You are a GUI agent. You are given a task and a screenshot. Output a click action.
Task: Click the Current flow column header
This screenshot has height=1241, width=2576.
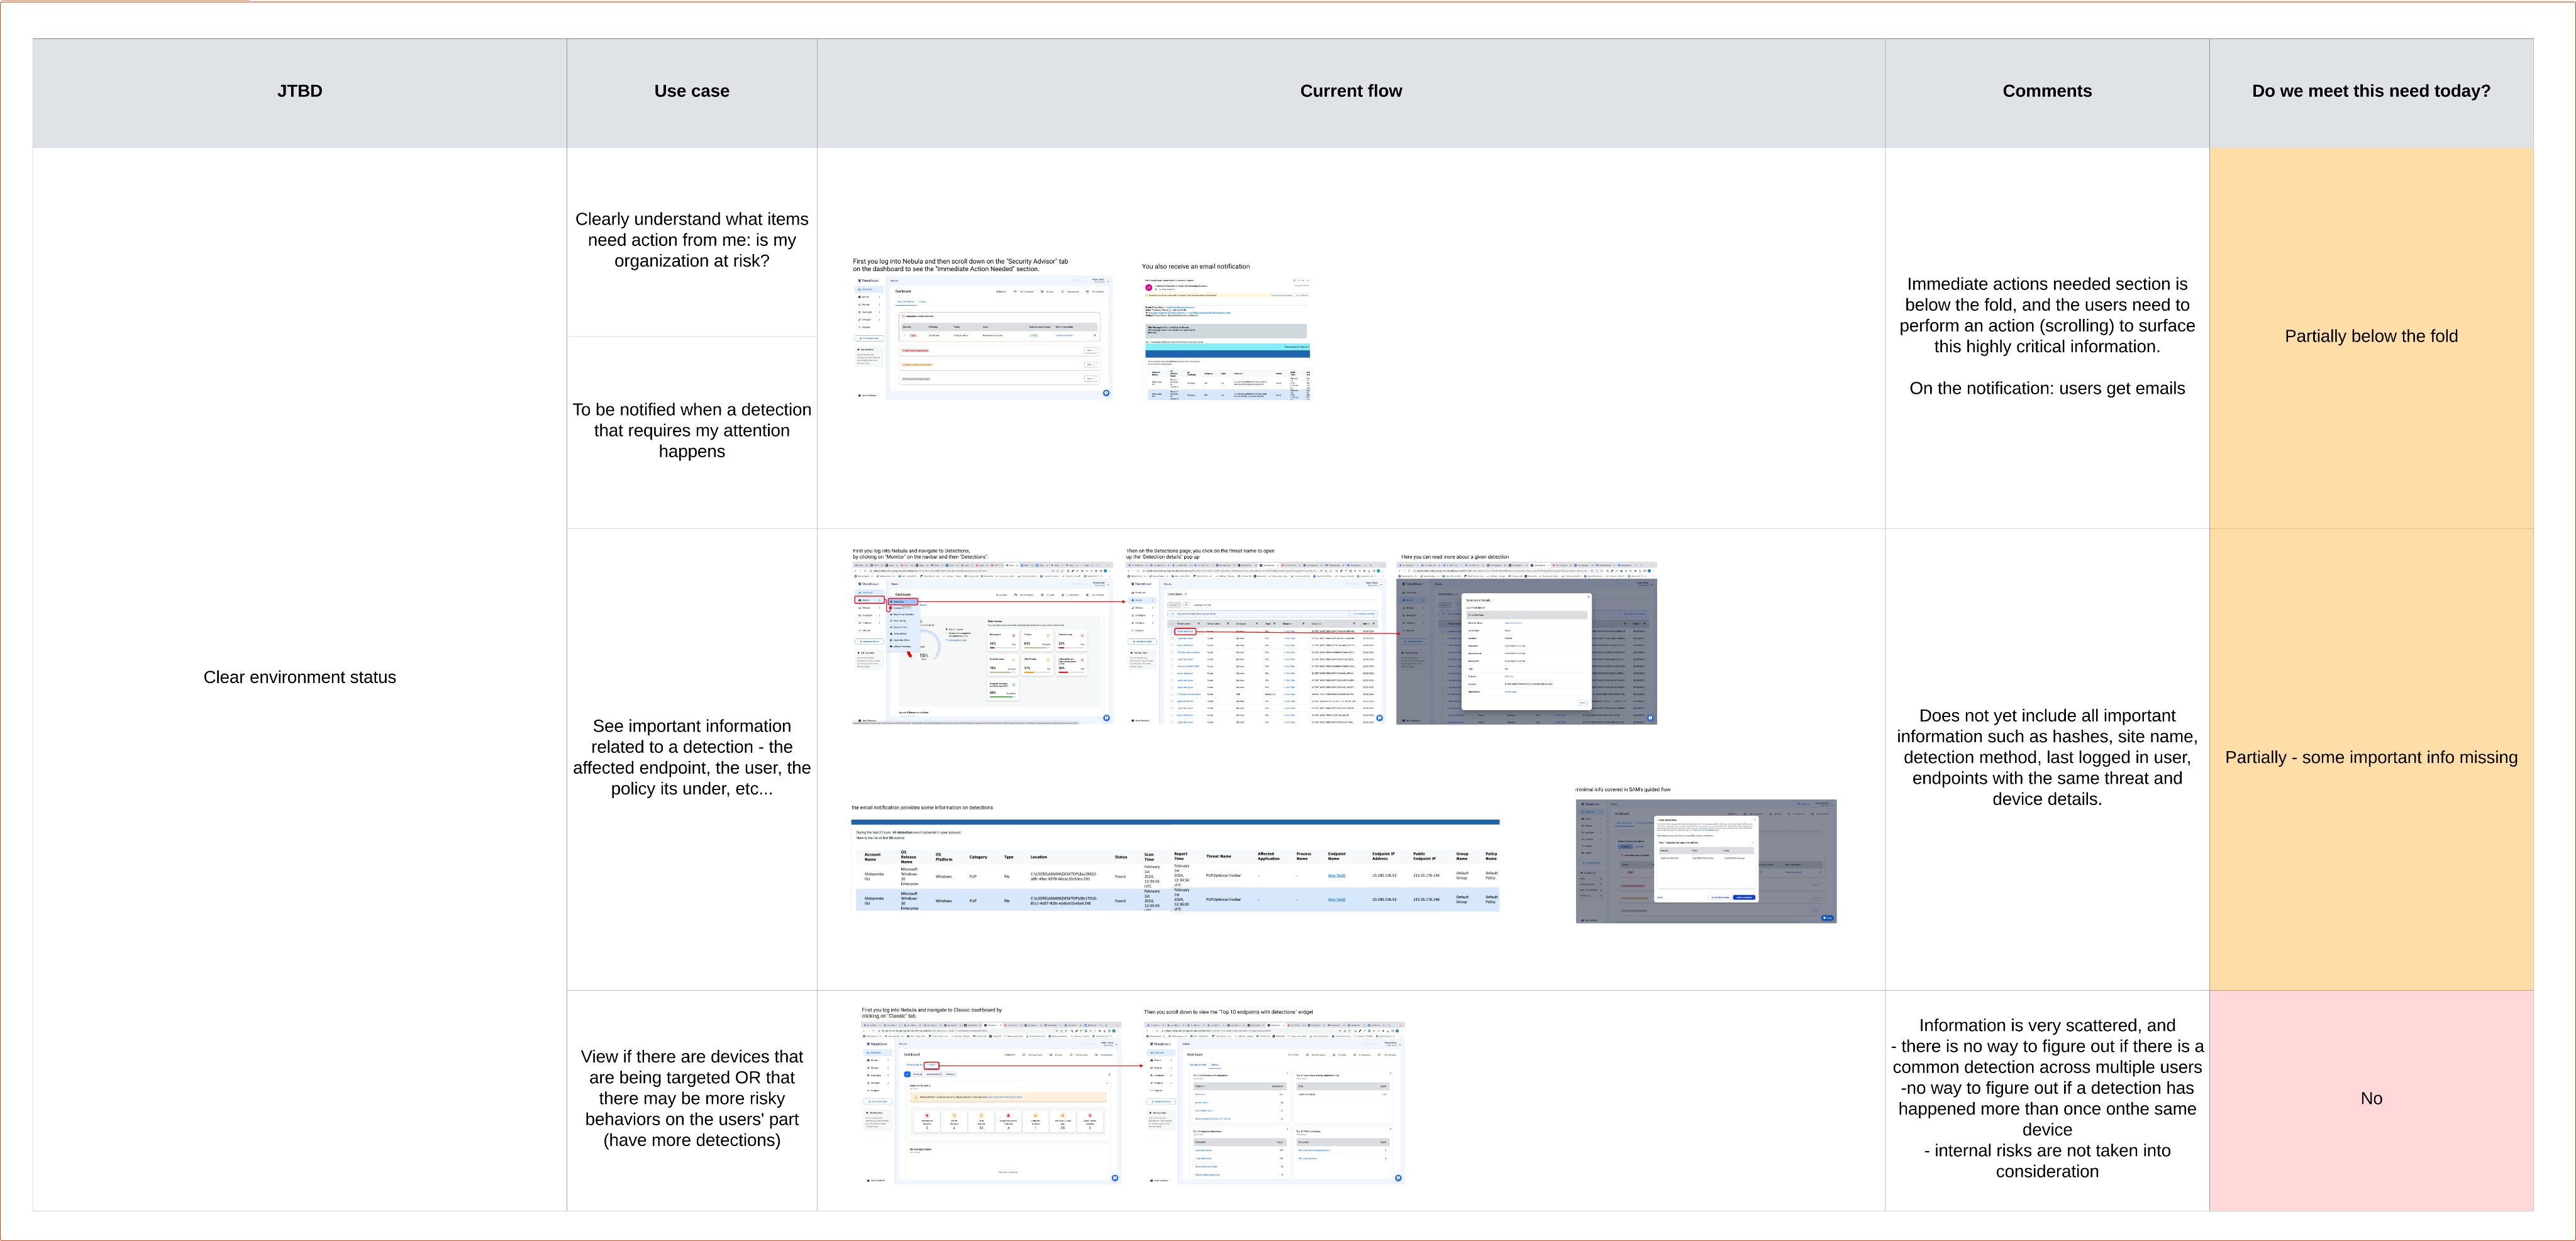tap(1350, 91)
